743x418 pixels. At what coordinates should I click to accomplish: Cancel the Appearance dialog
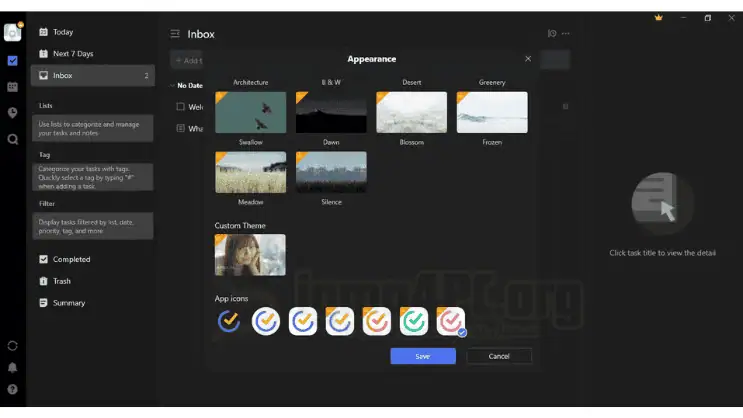coord(499,356)
